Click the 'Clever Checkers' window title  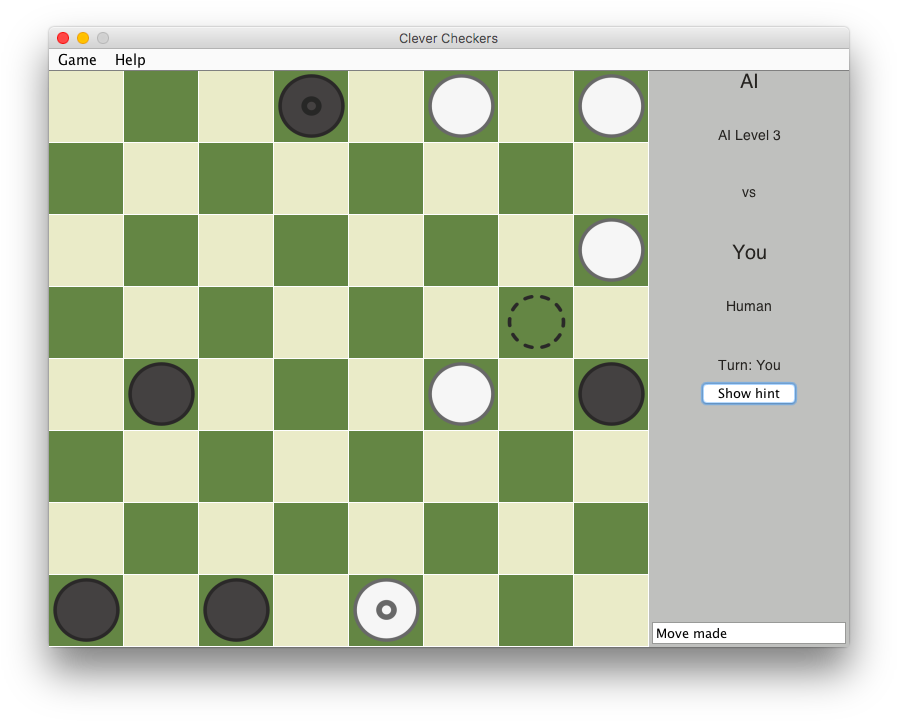pos(448,38)
